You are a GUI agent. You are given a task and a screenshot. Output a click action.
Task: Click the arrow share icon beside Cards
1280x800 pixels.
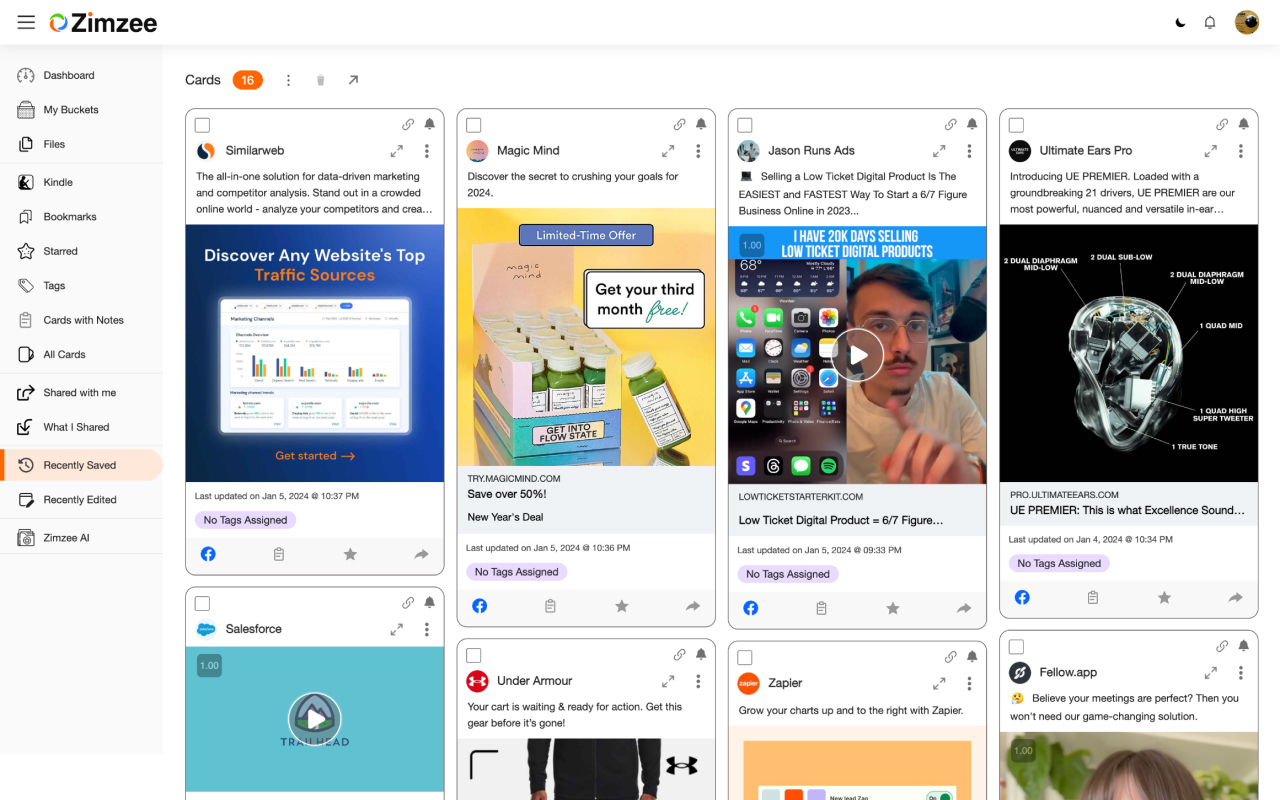tap(353, 80)
